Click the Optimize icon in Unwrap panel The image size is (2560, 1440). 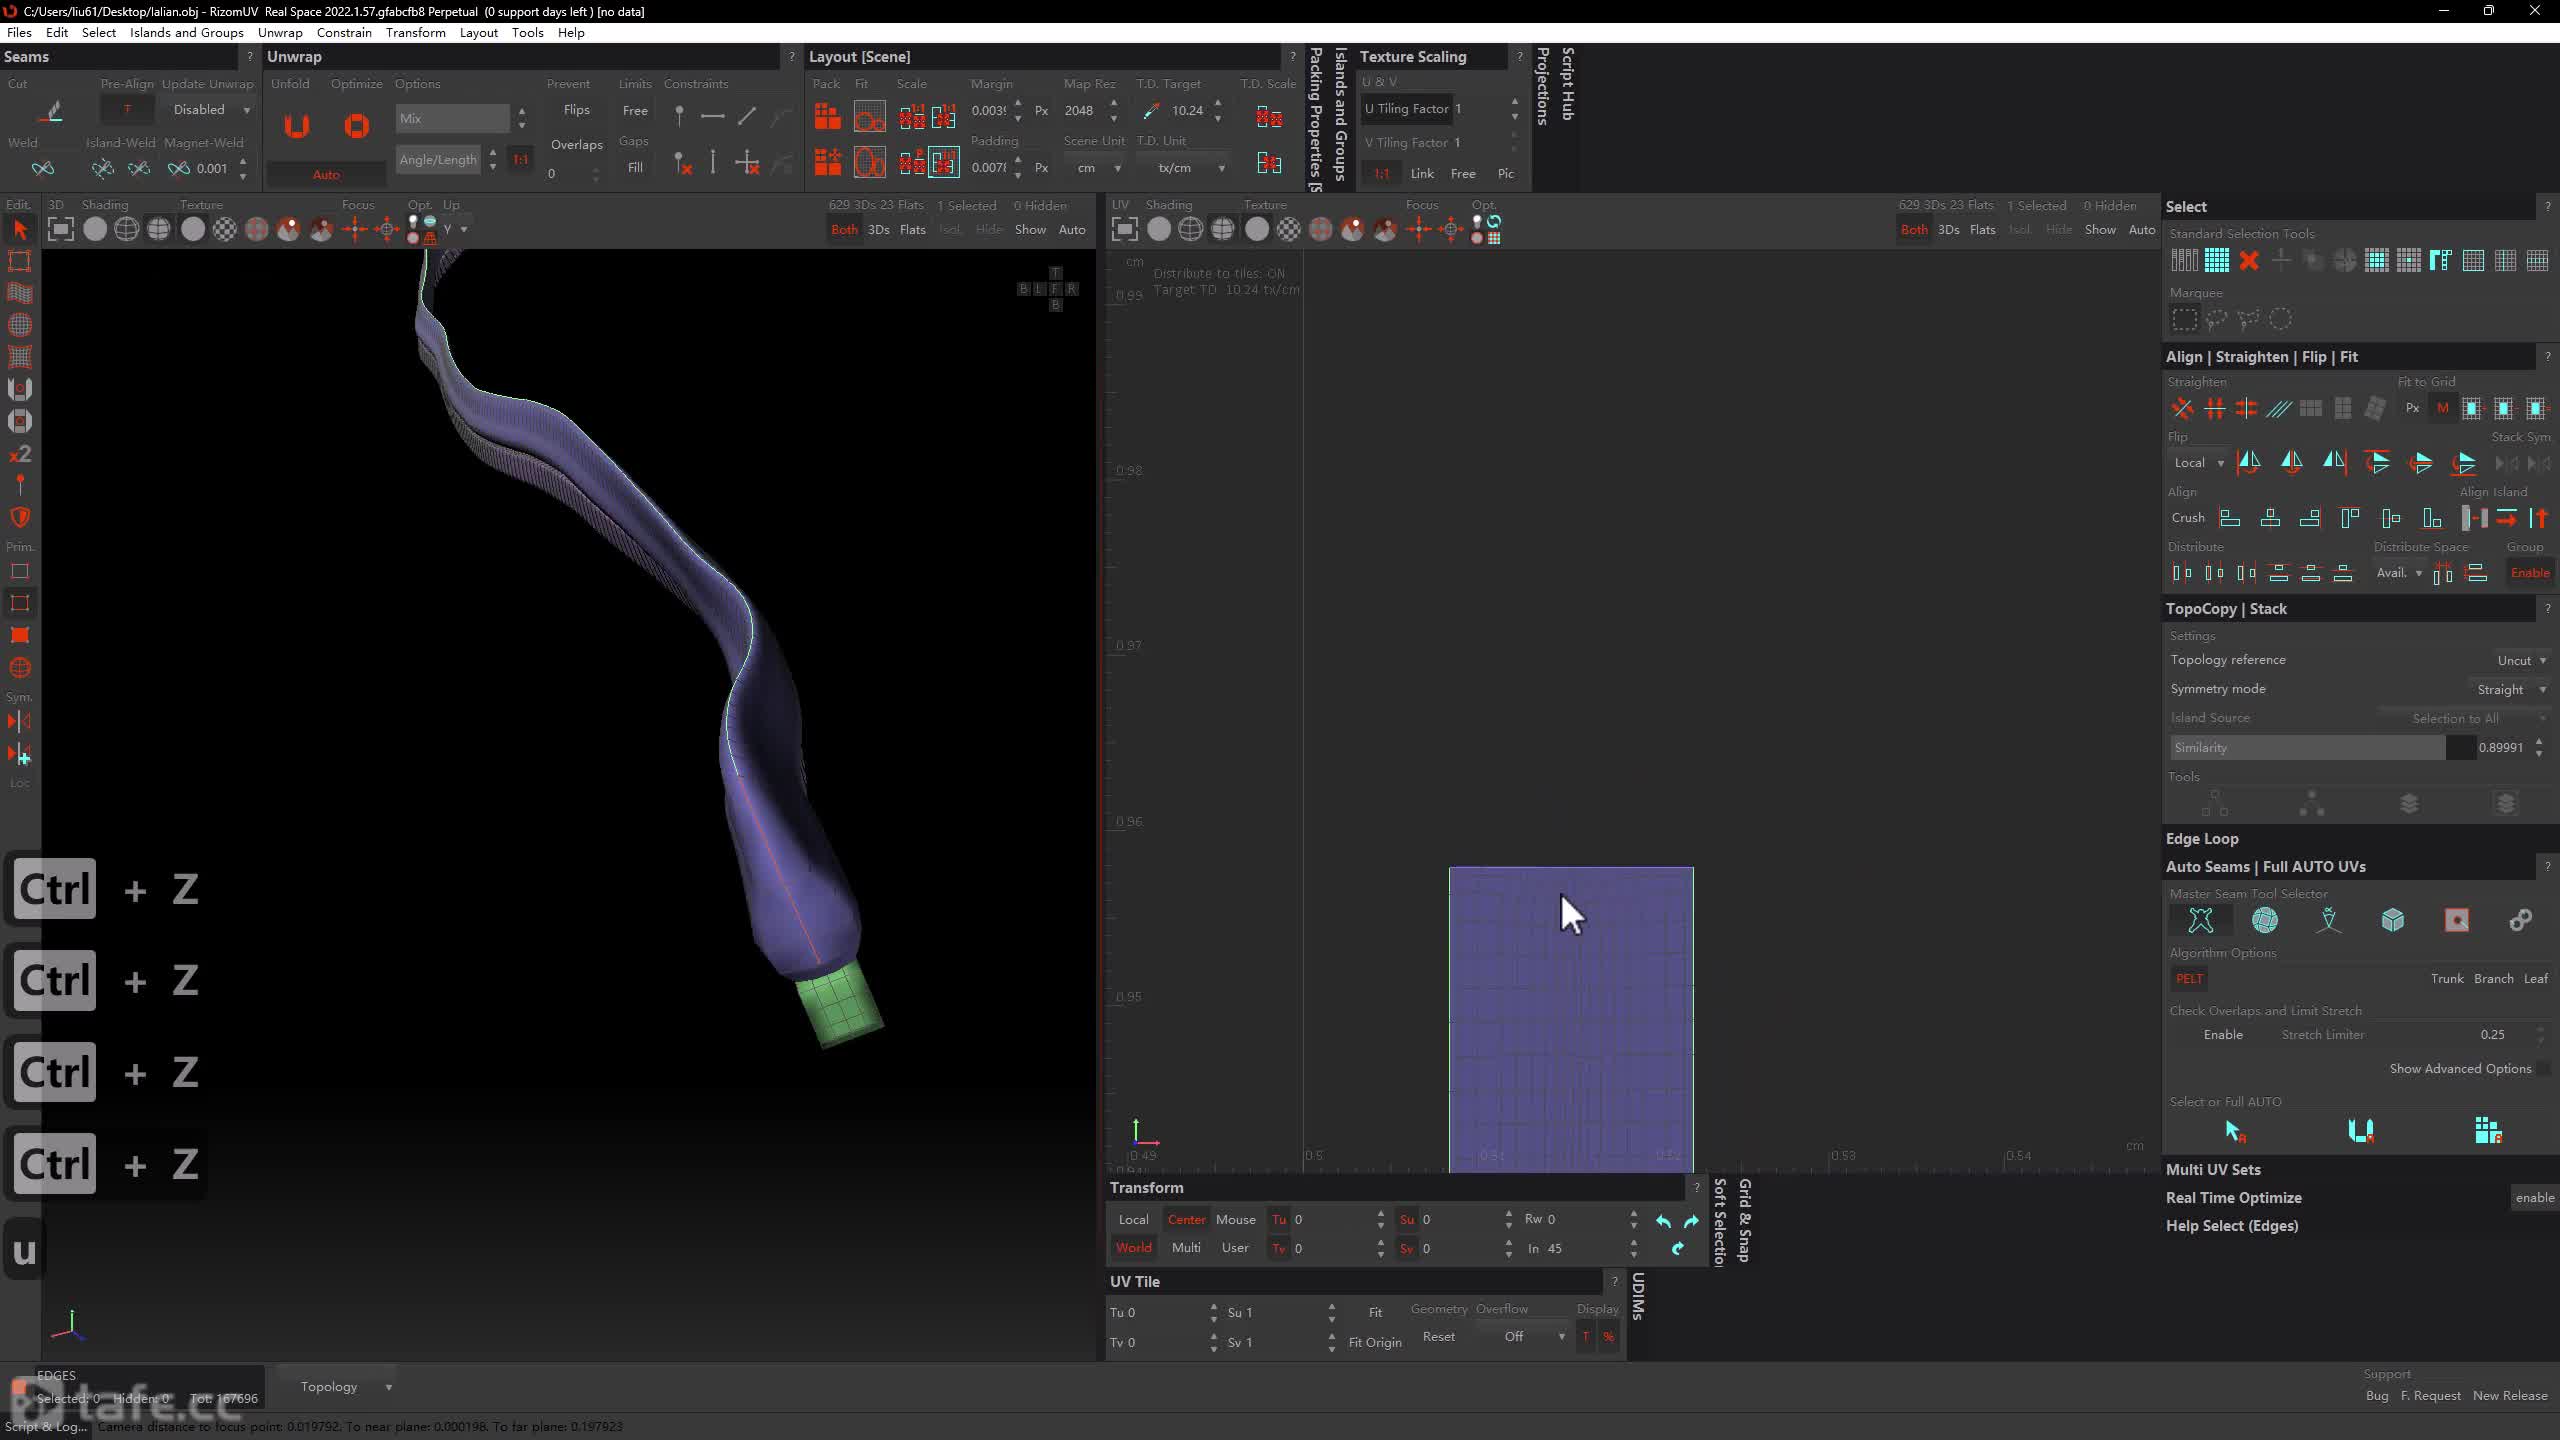coord(356,125)
